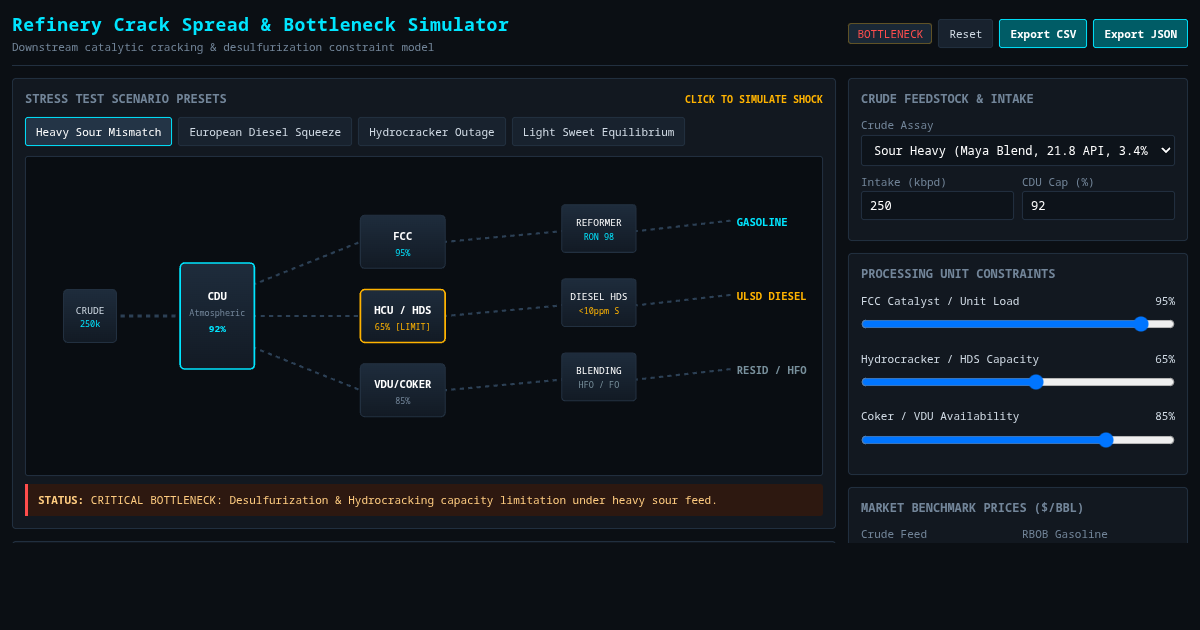Click the Hydrocracker capacity 65% value
Image resolution: width=1200 pixels, height=630 pixels.
pyautogui.click(x=1165, y=359)
